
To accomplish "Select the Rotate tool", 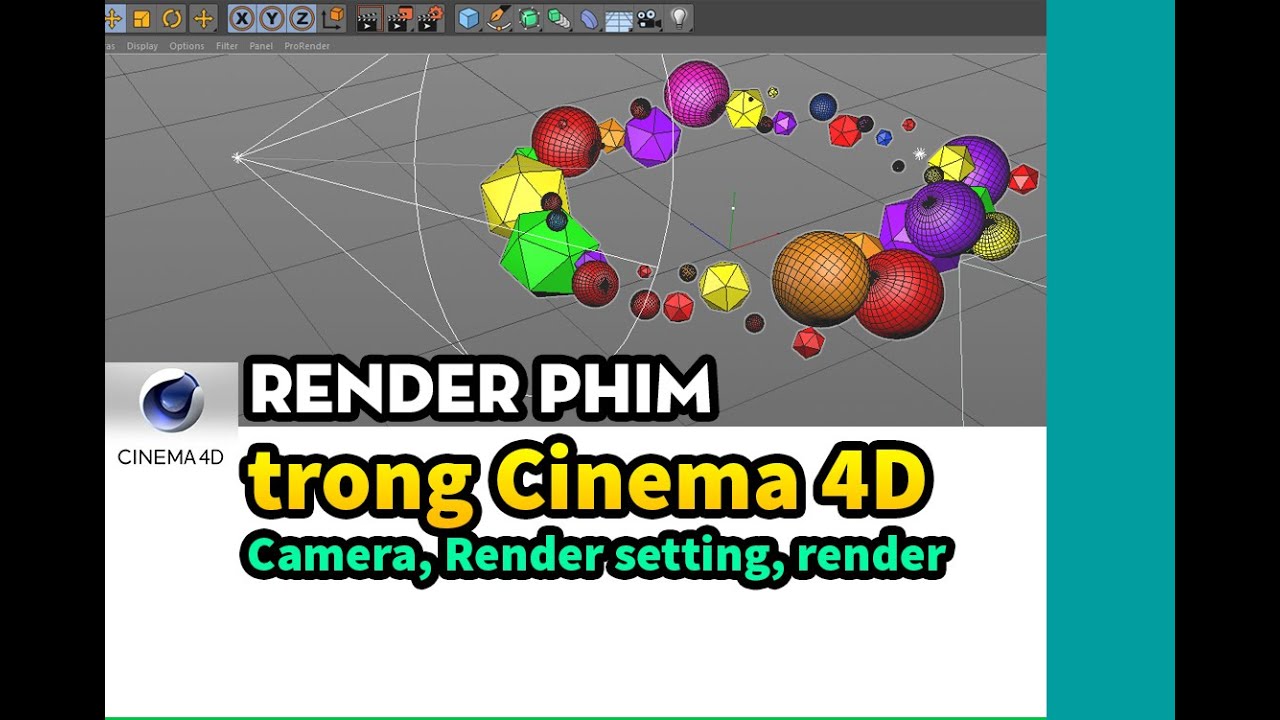I will click(173, 18).
